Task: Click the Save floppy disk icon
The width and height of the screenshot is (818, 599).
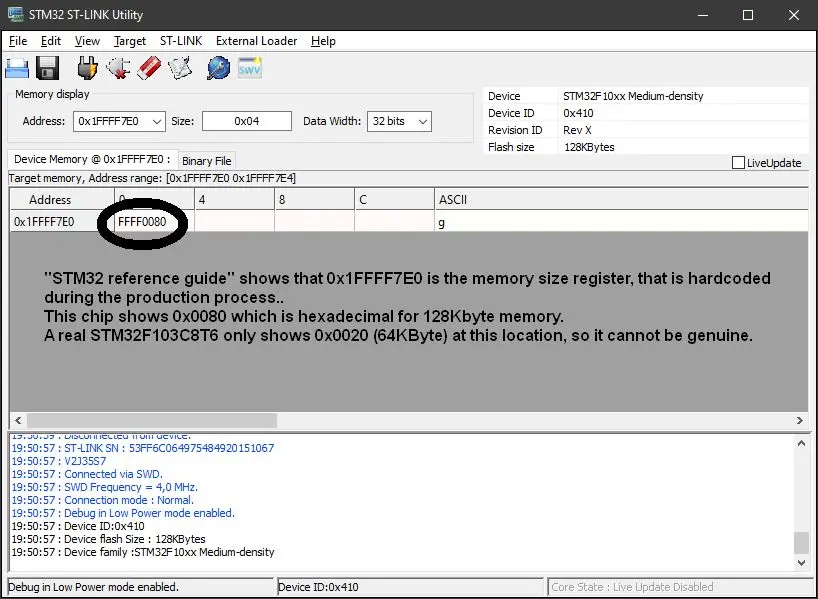Action: 47,68
